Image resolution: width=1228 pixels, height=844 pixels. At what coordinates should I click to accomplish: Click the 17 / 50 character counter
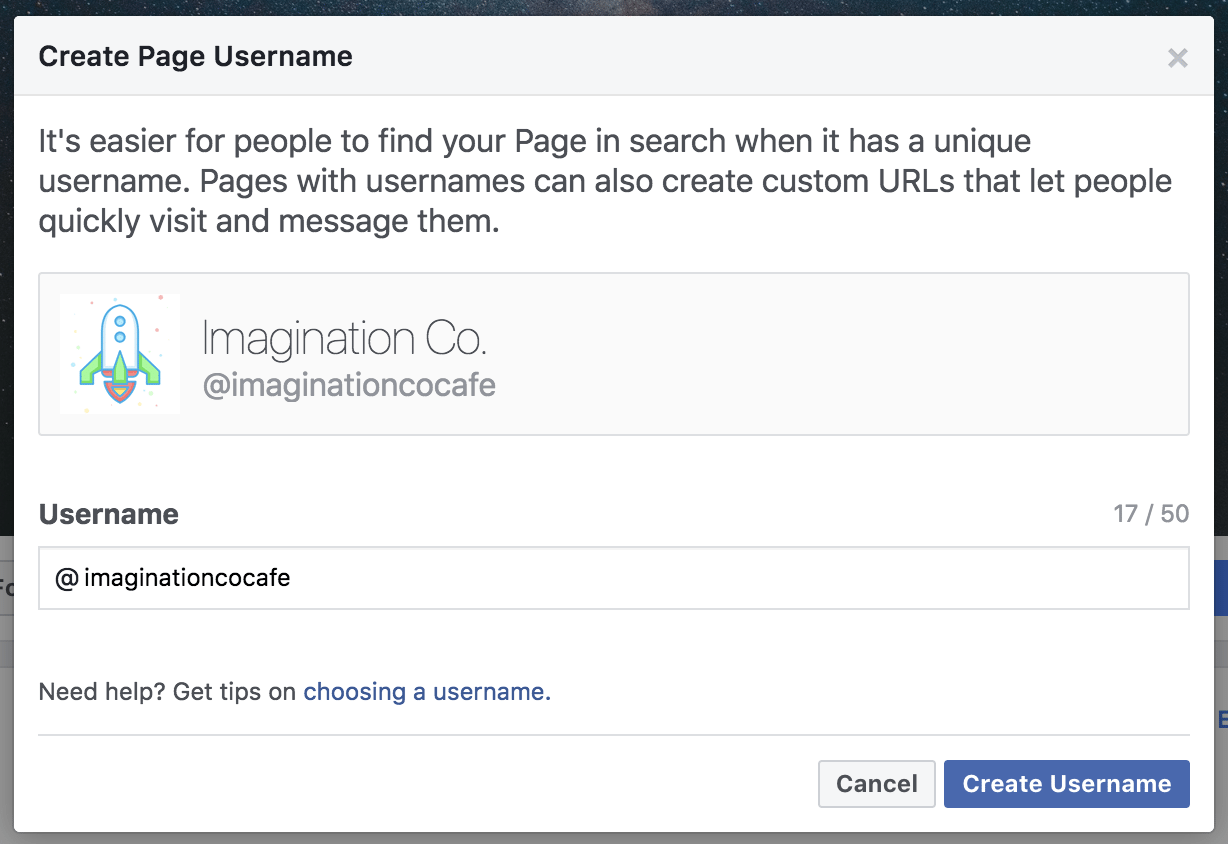(x=1150, y=514)
